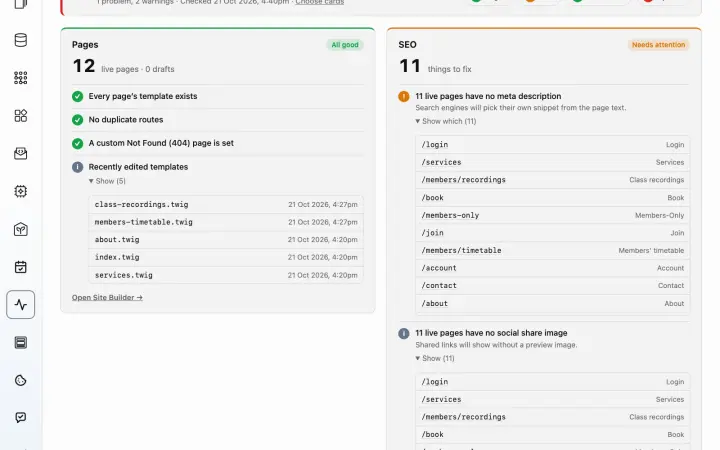Viewport: 720px width, 450px height.
Task: Click the Pages card heading
Action: tap(85, 45)
